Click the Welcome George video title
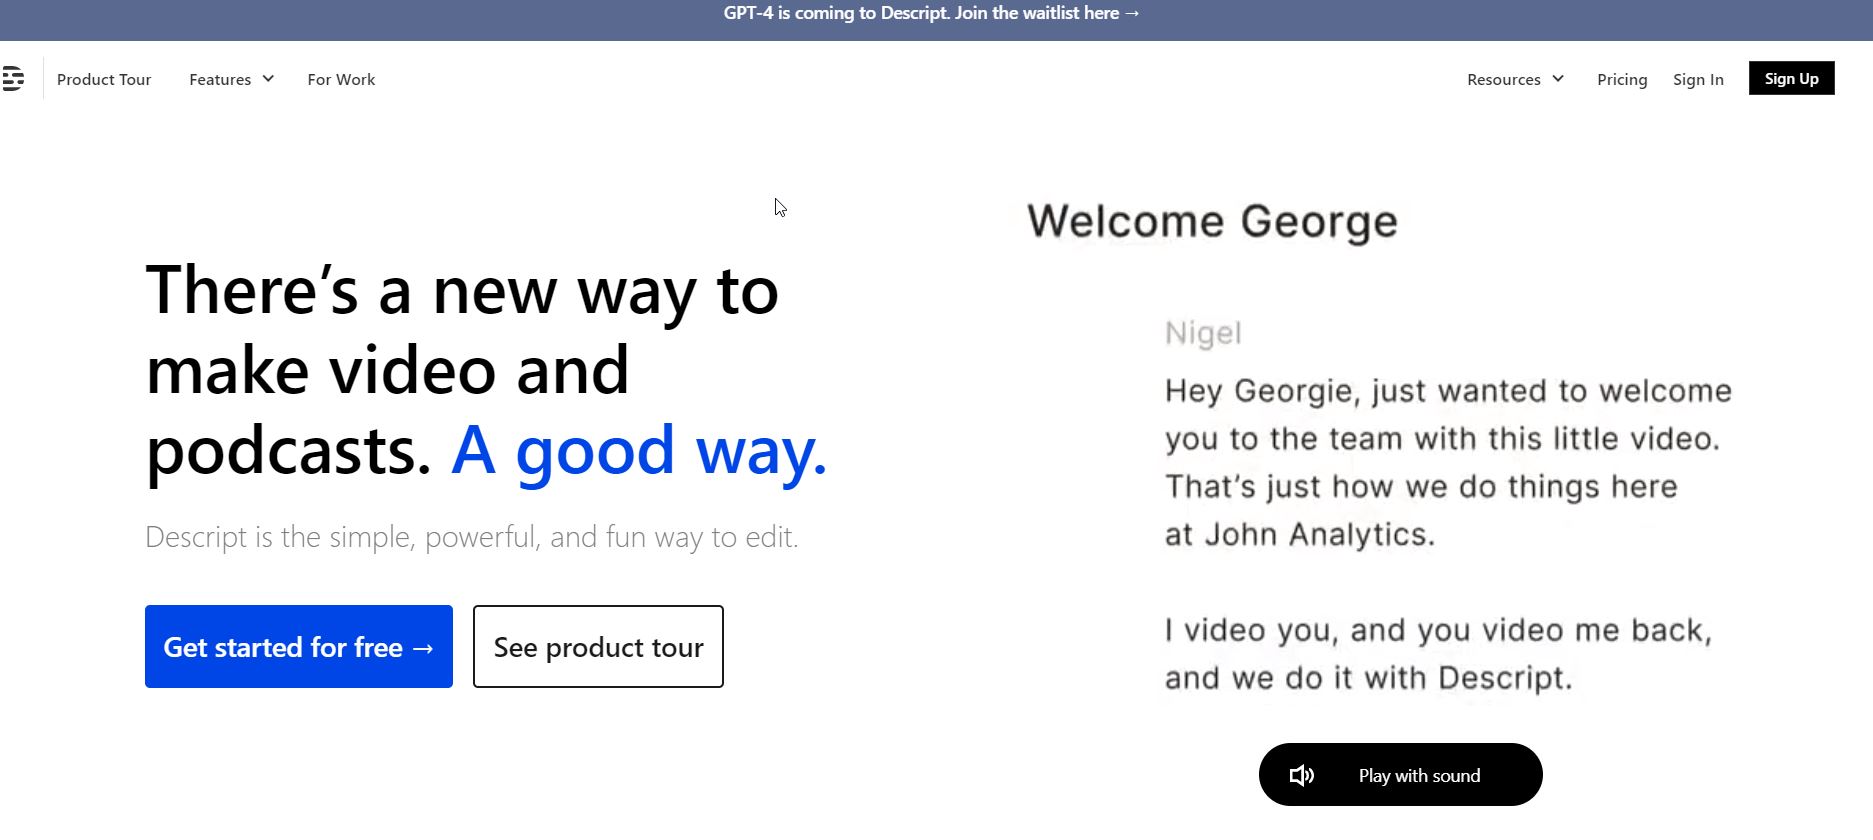 click(x=1212, y=221)
